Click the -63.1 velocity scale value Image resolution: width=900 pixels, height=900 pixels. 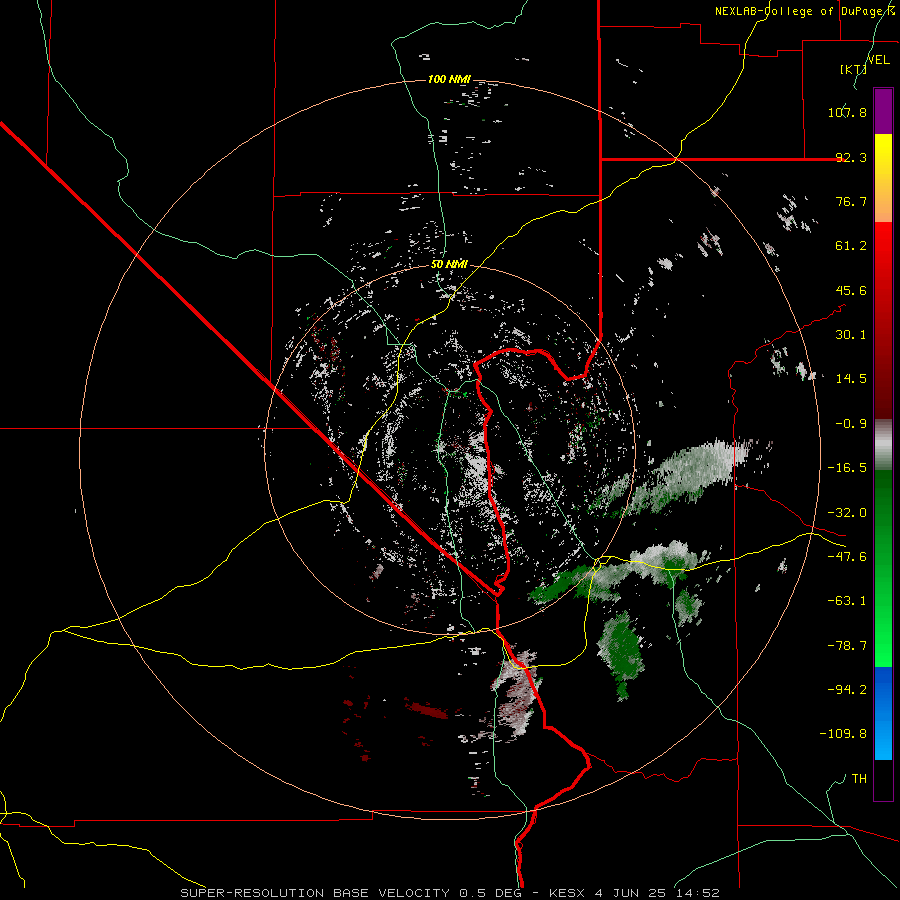[847, 601]
